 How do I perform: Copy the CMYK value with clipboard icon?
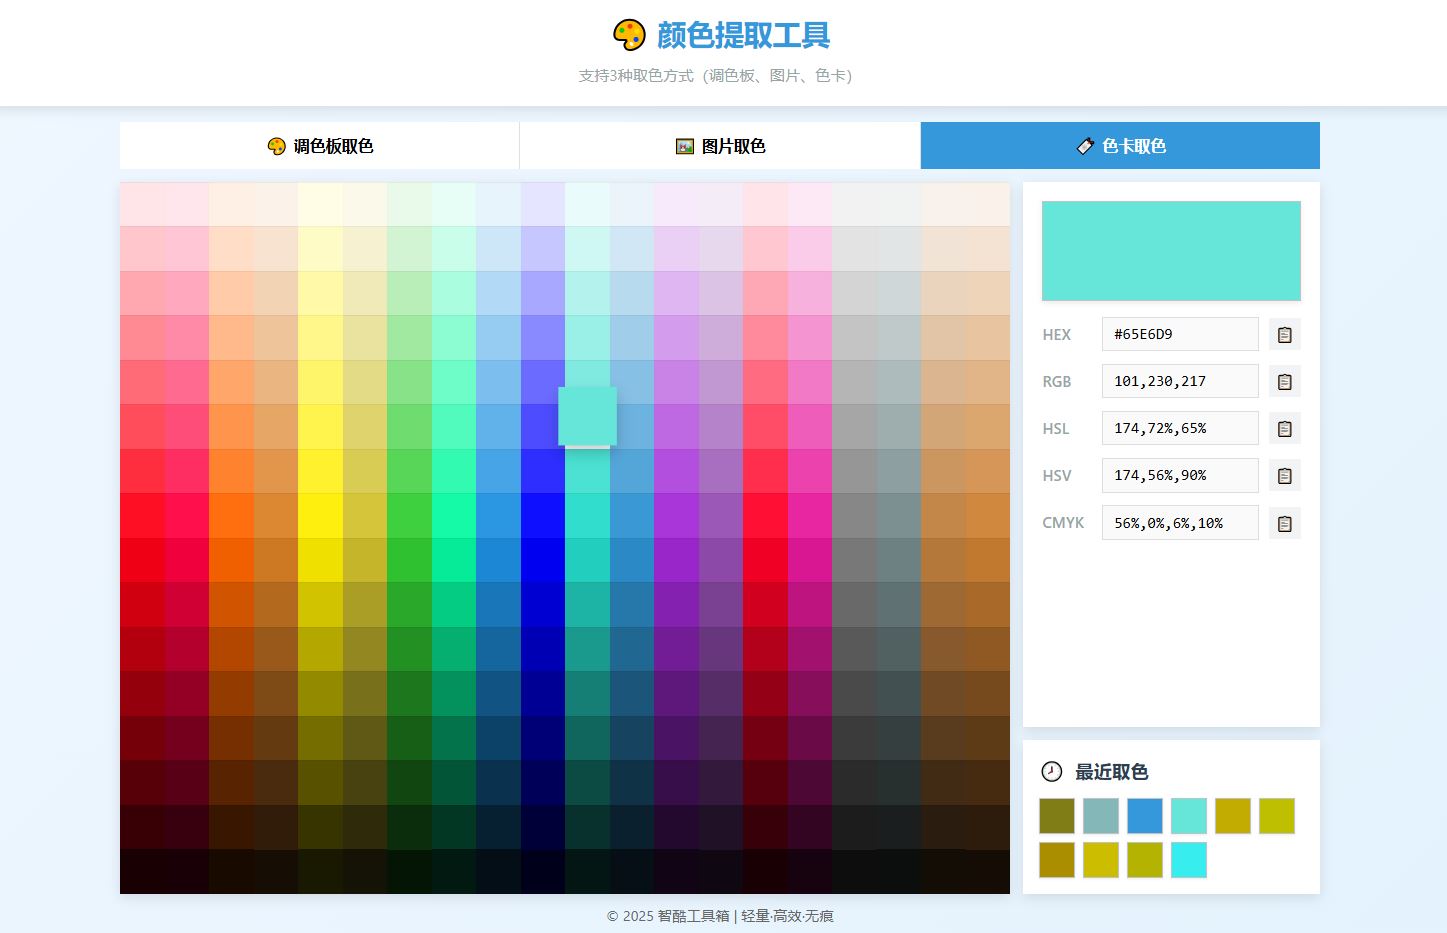(1284, 523)
